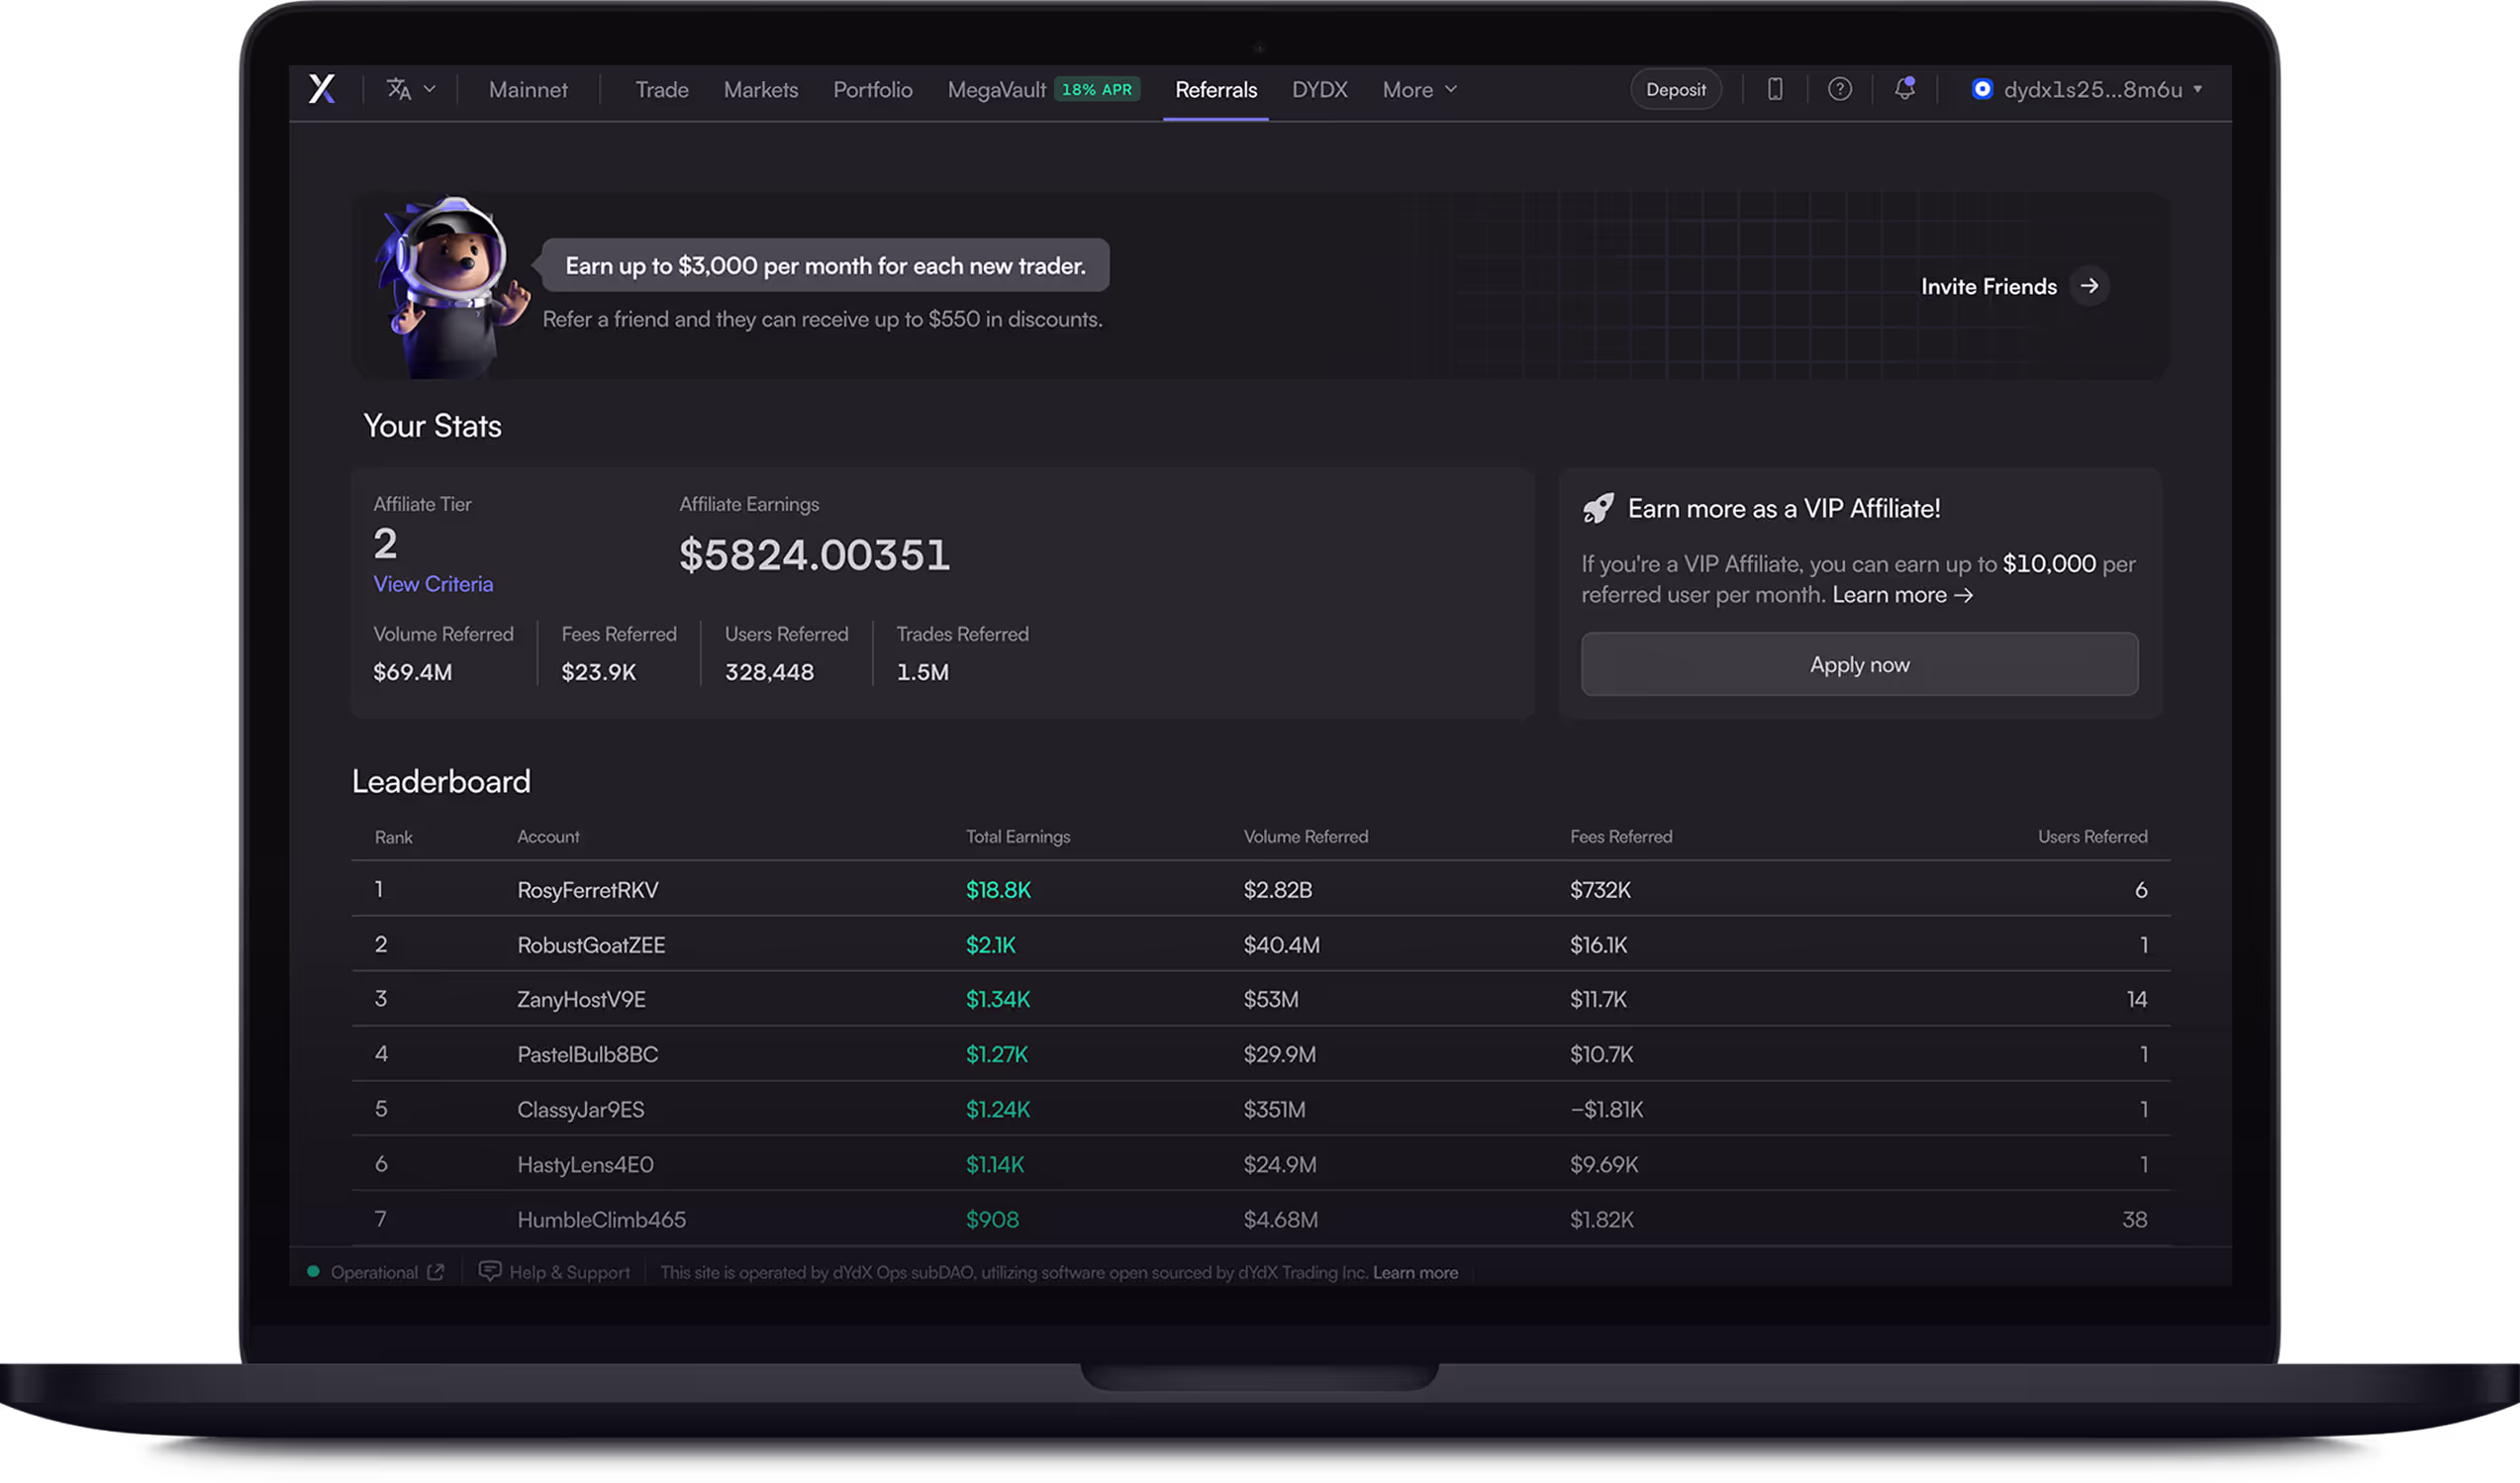Click the Operational status link

click(x=374, y=1272)
